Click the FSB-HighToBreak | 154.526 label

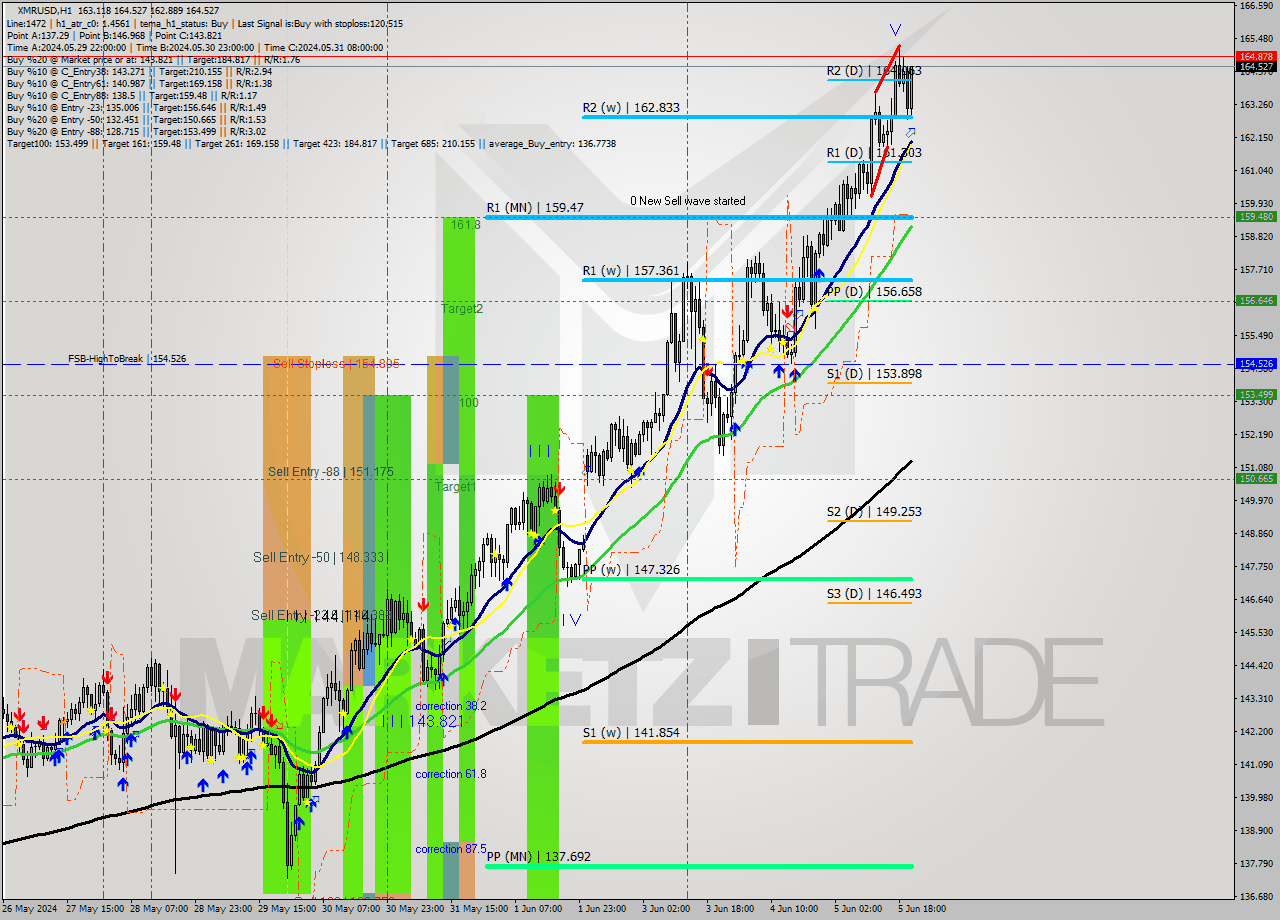click(127, 358)
